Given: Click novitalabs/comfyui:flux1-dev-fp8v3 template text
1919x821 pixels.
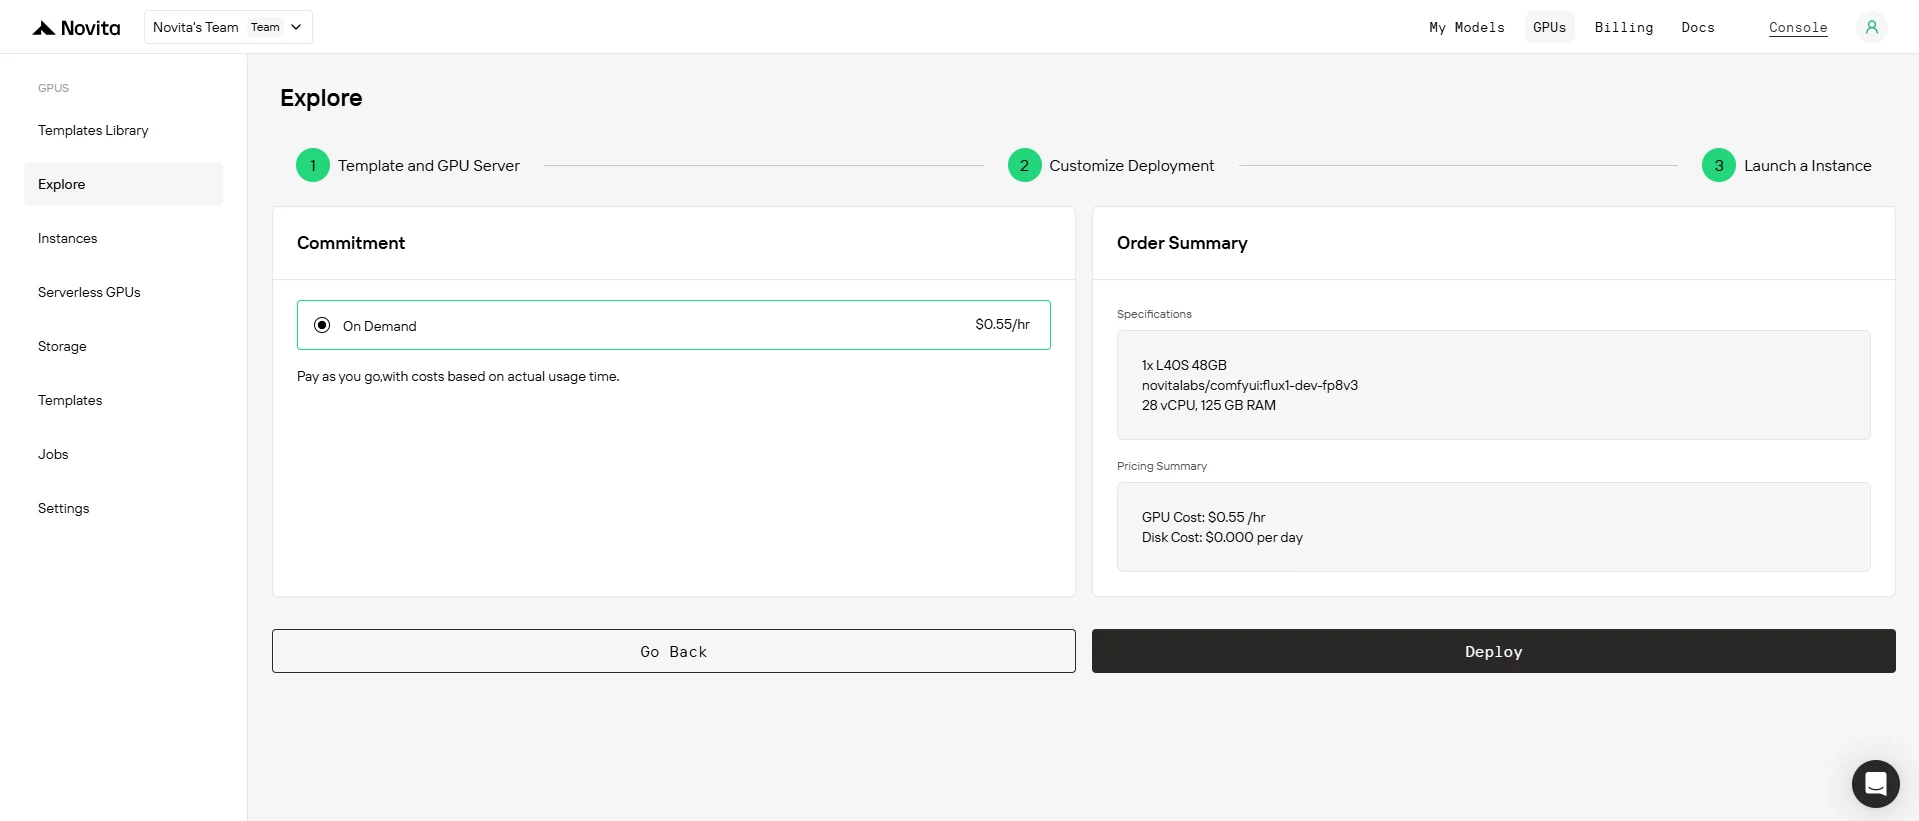Looking at the screenshot, I should 1250,385.
